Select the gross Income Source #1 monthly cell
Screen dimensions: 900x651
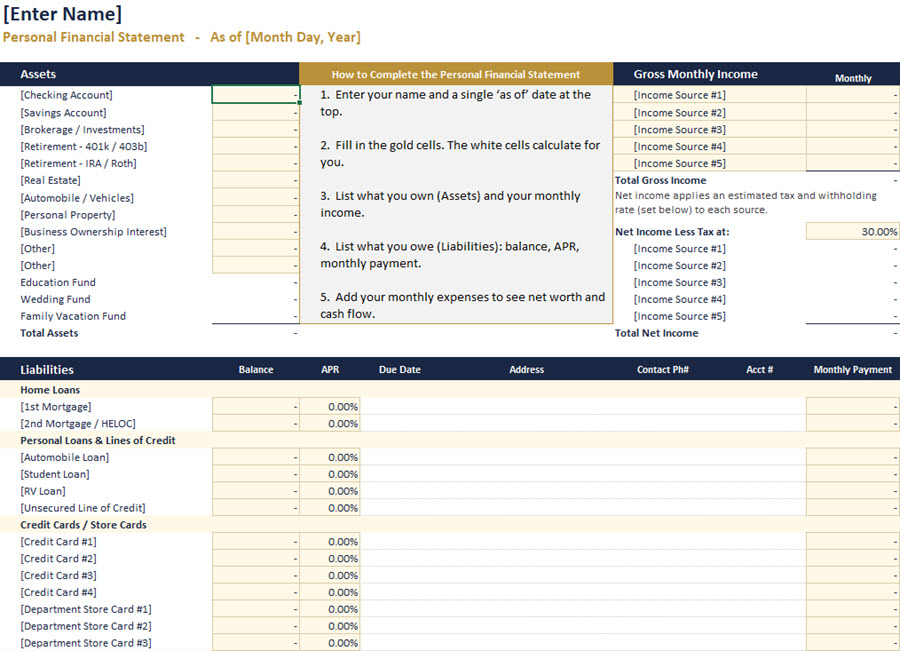[852, 95]
